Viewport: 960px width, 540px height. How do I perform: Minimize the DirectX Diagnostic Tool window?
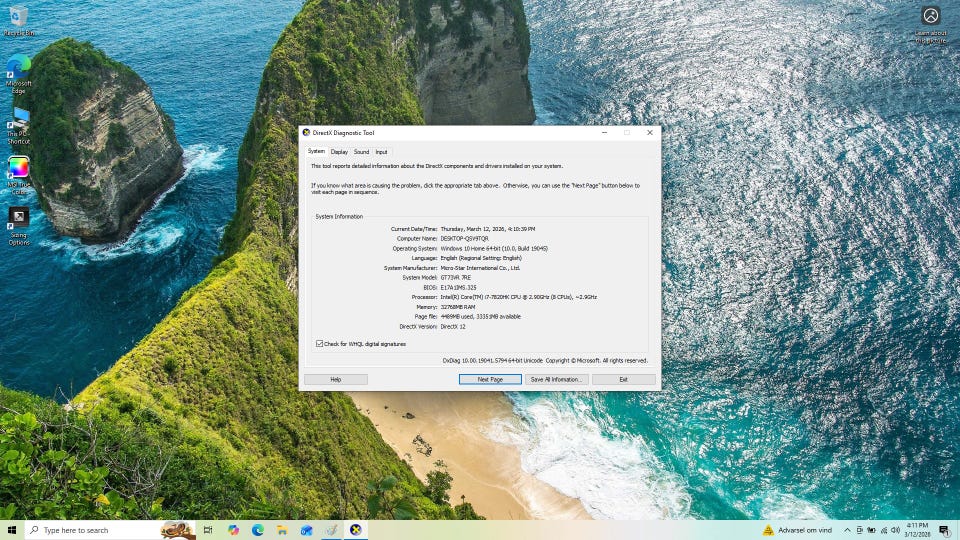click(604, 132)
